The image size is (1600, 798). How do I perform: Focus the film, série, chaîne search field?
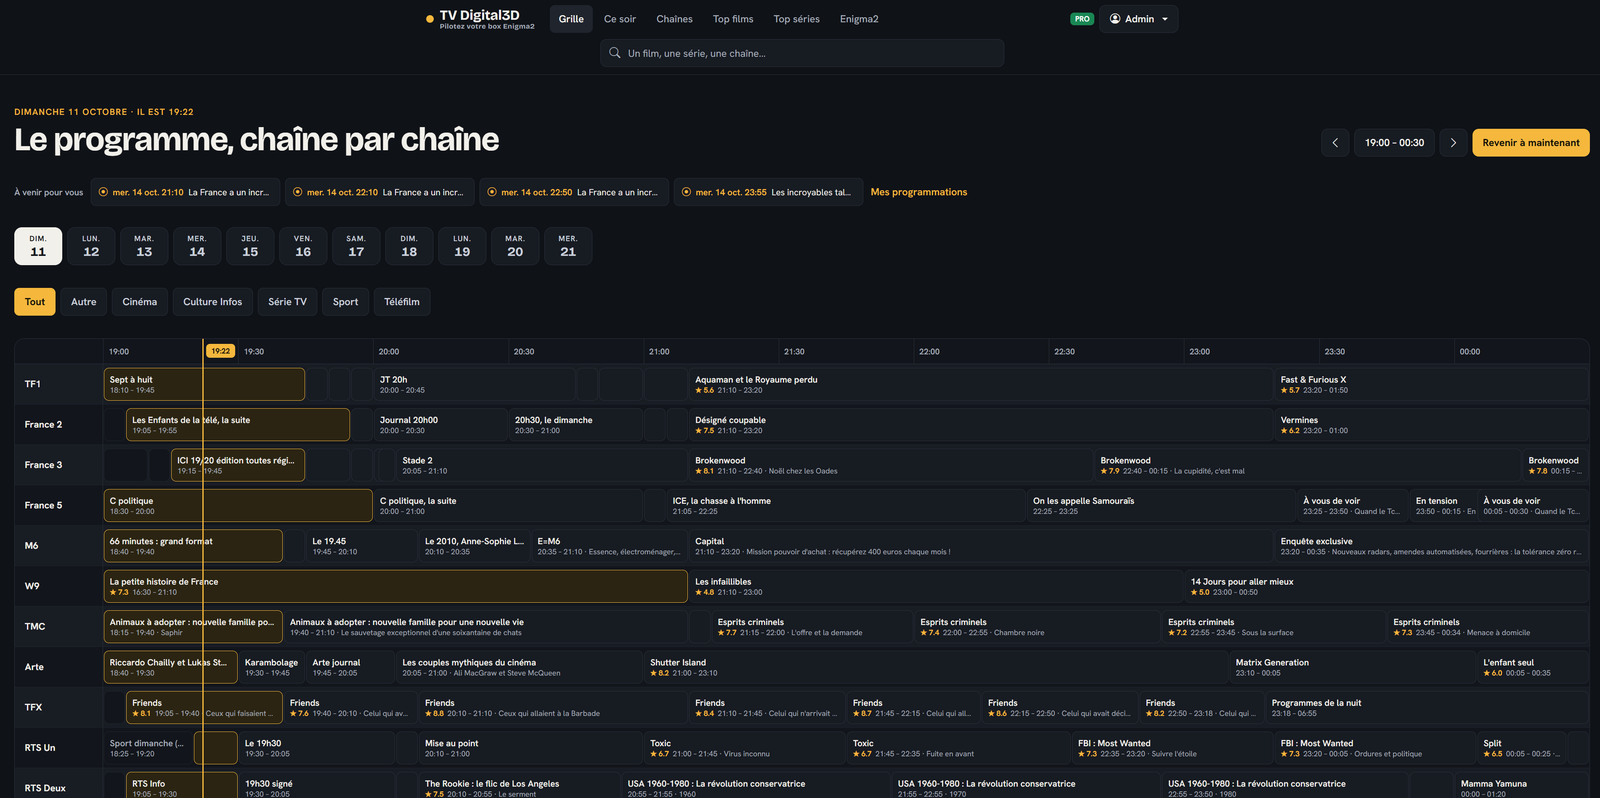click(x=802, y=53)
